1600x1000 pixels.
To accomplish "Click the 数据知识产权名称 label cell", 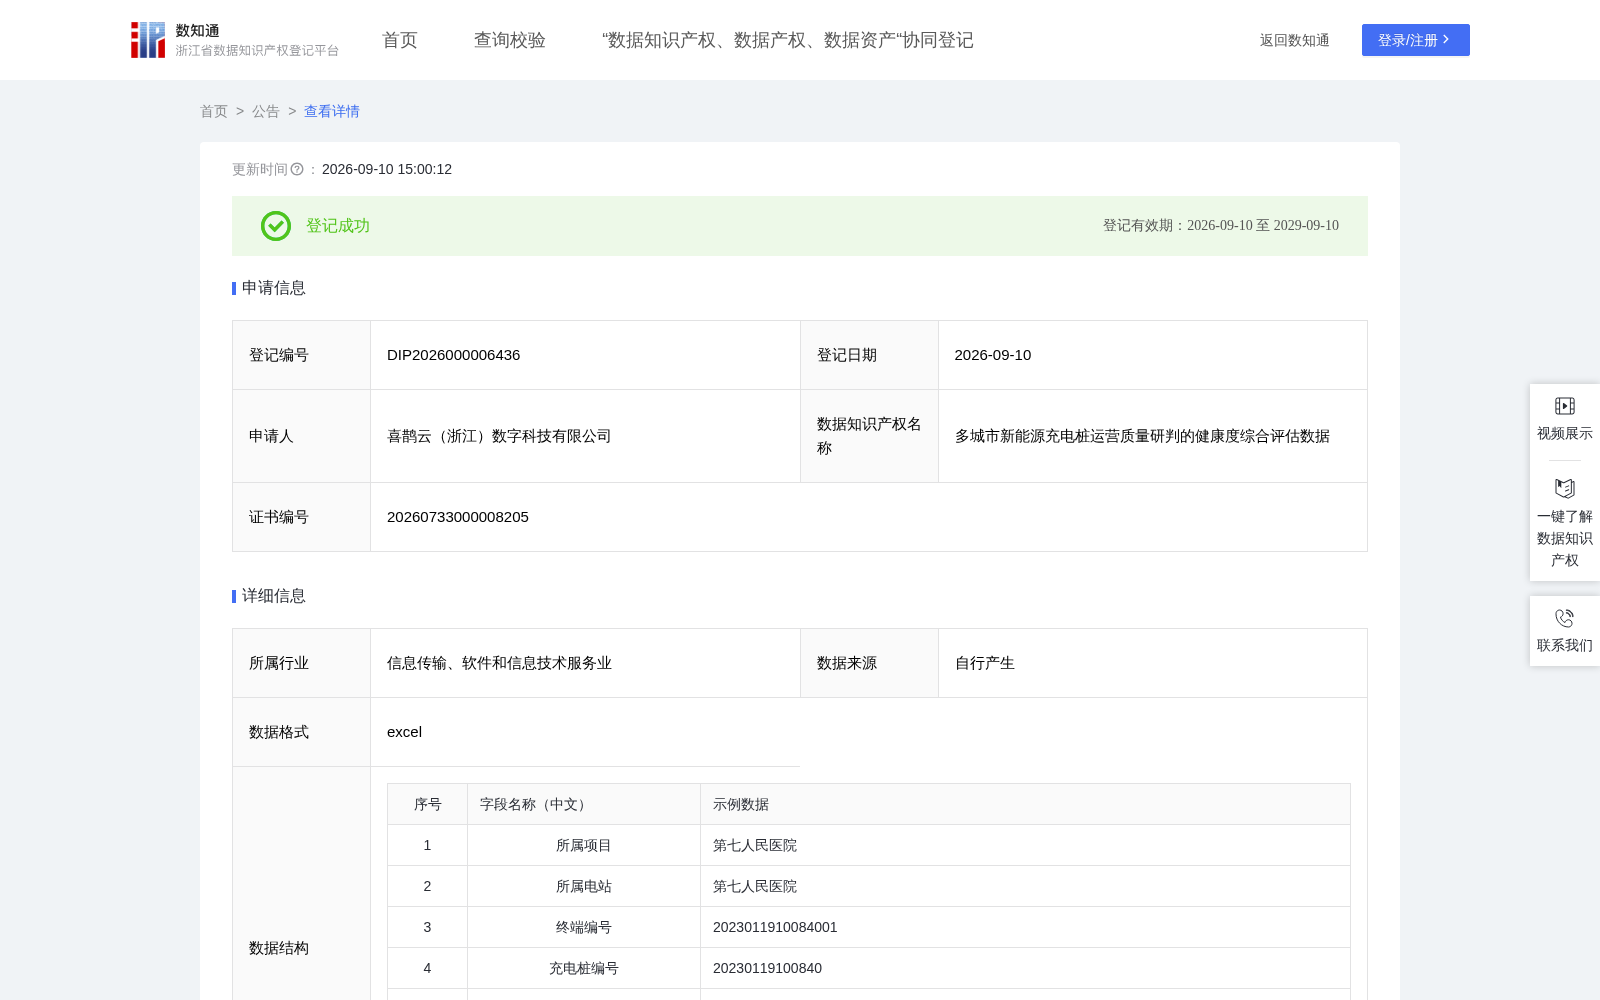I will (x=869, y=436).
